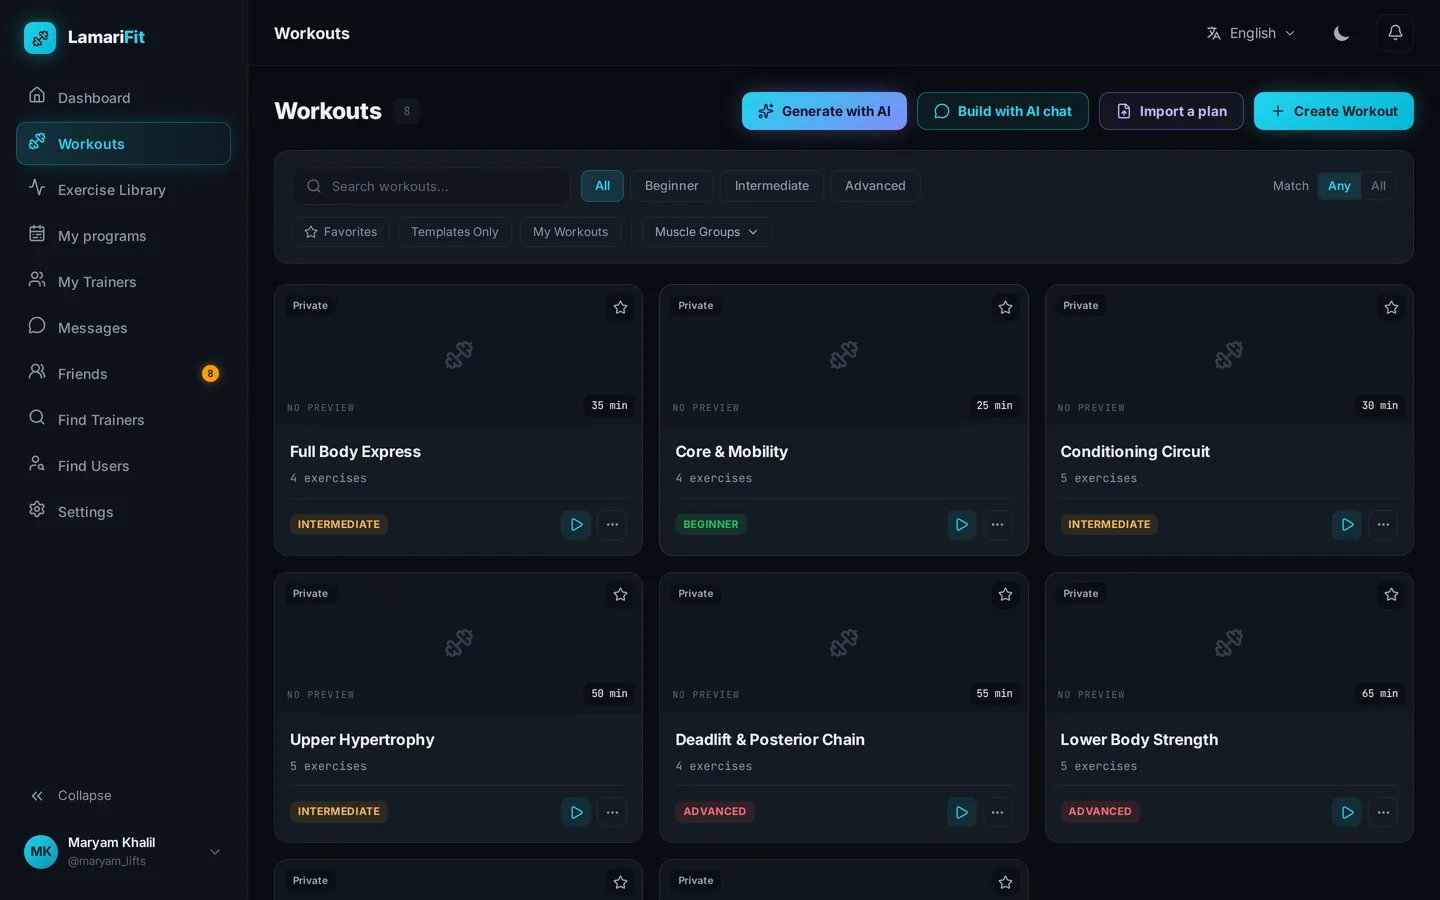This screenshot has height=900, width=1440.
Task: Open more options for Lower Body Strength
Action: click(1383, 812)
